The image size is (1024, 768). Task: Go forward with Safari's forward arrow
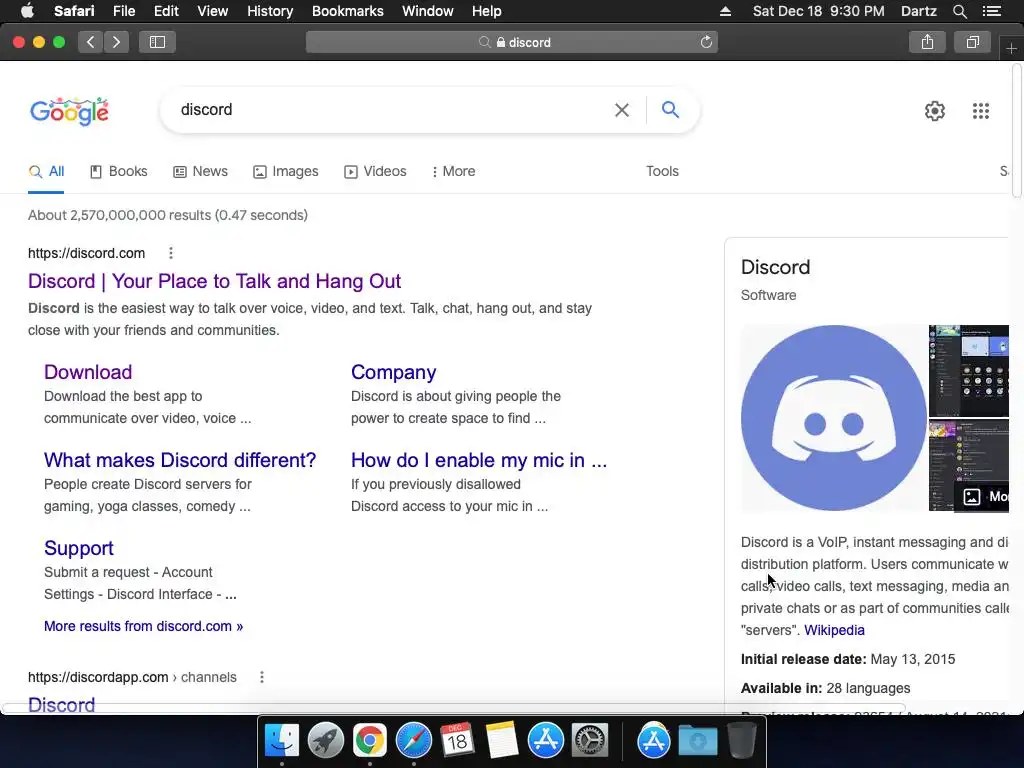pyautogui.click(x=116, y=42)
